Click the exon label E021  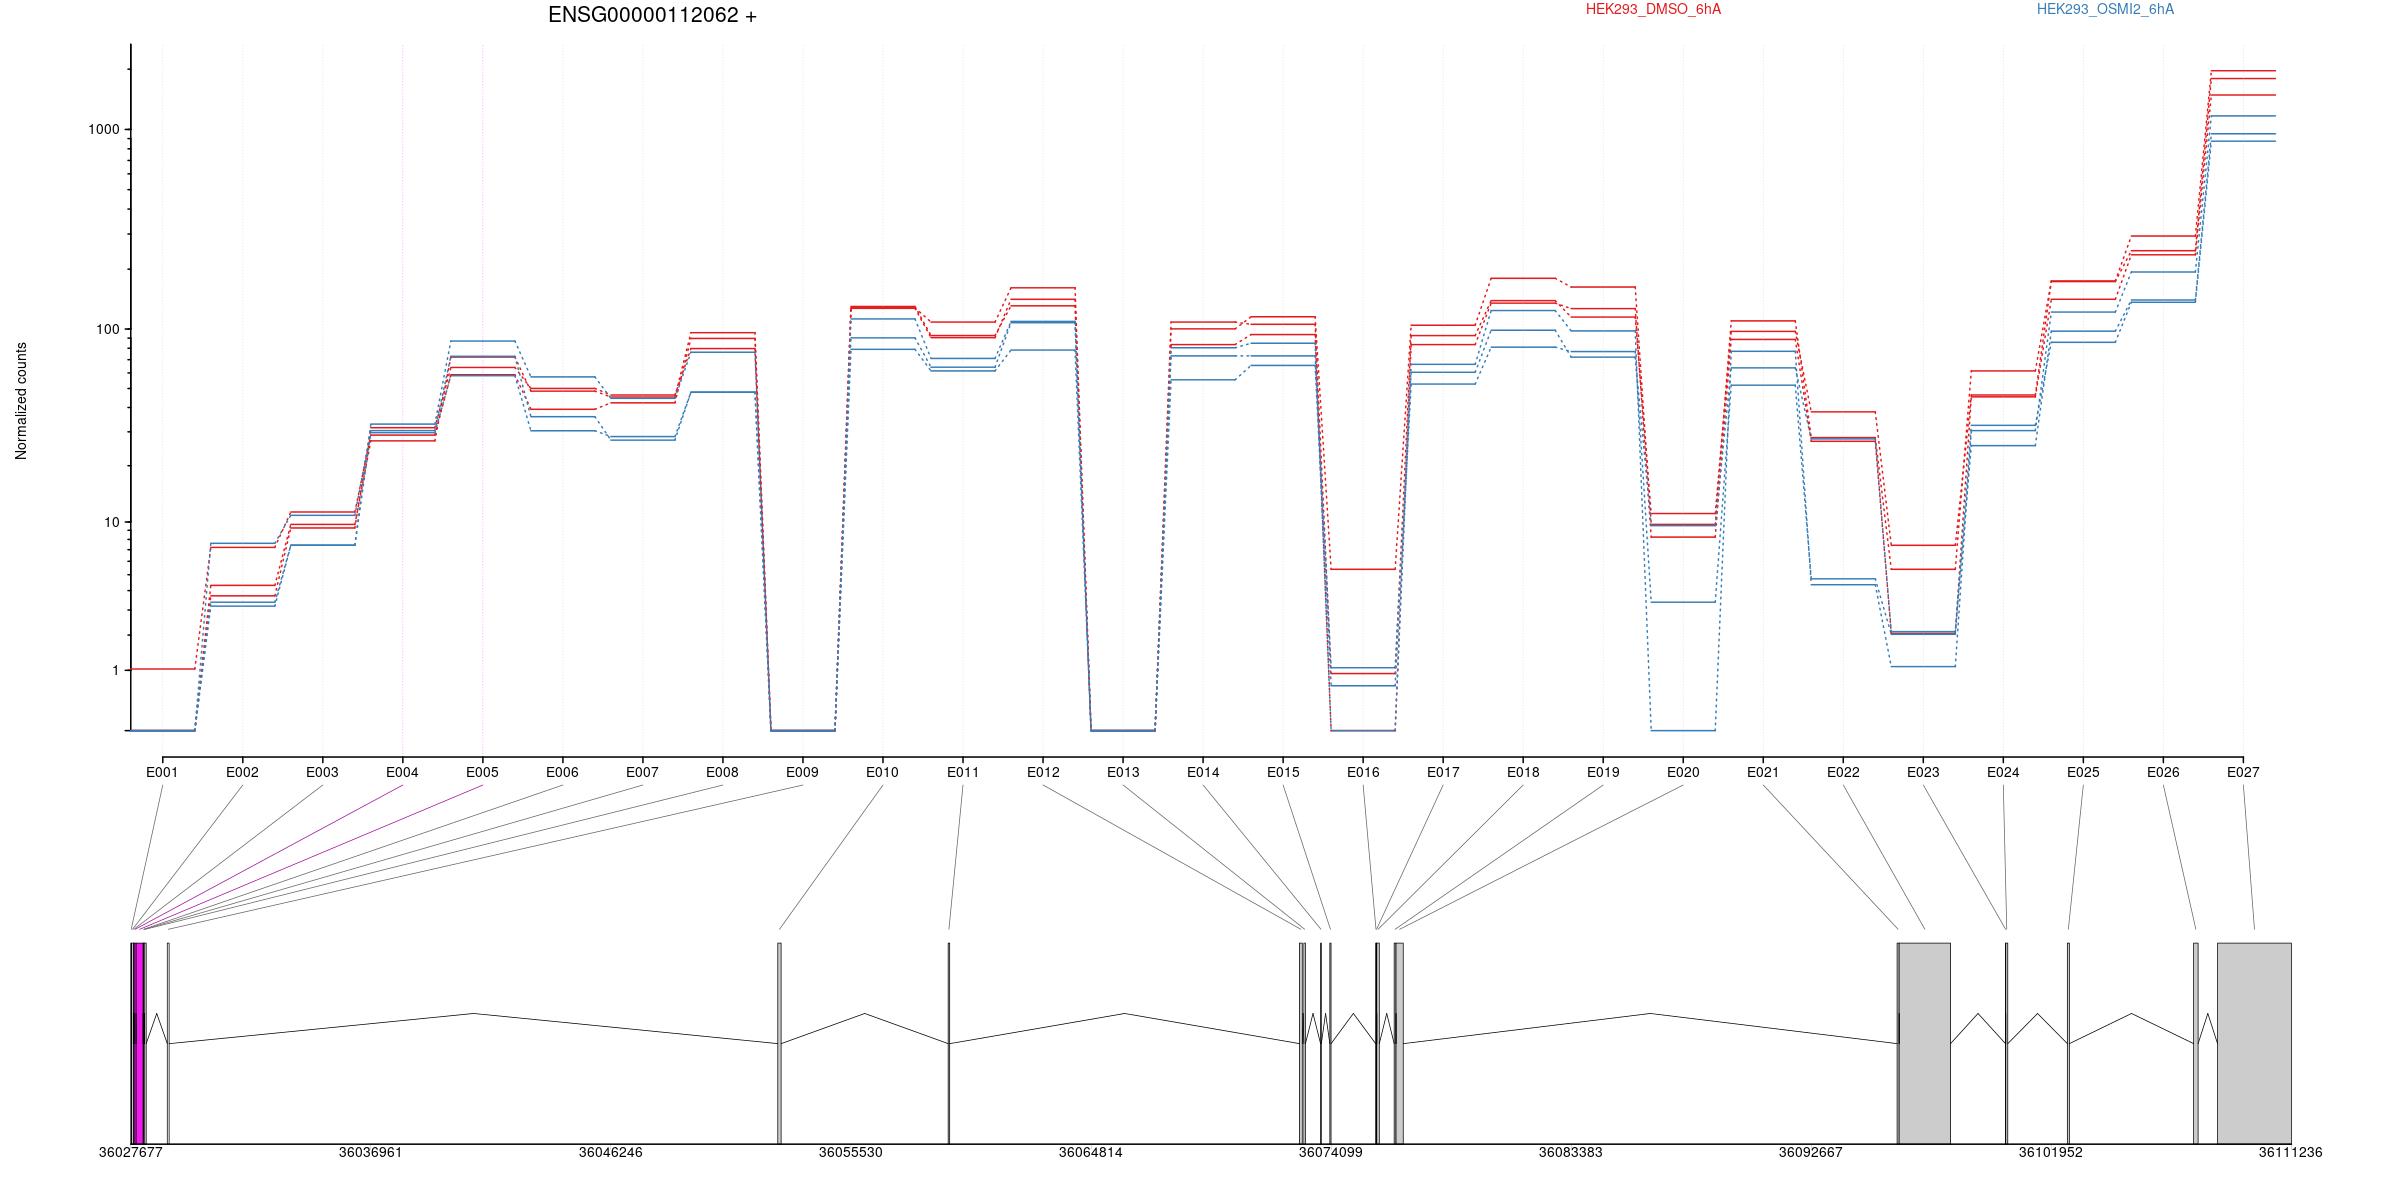point(1763,772)
